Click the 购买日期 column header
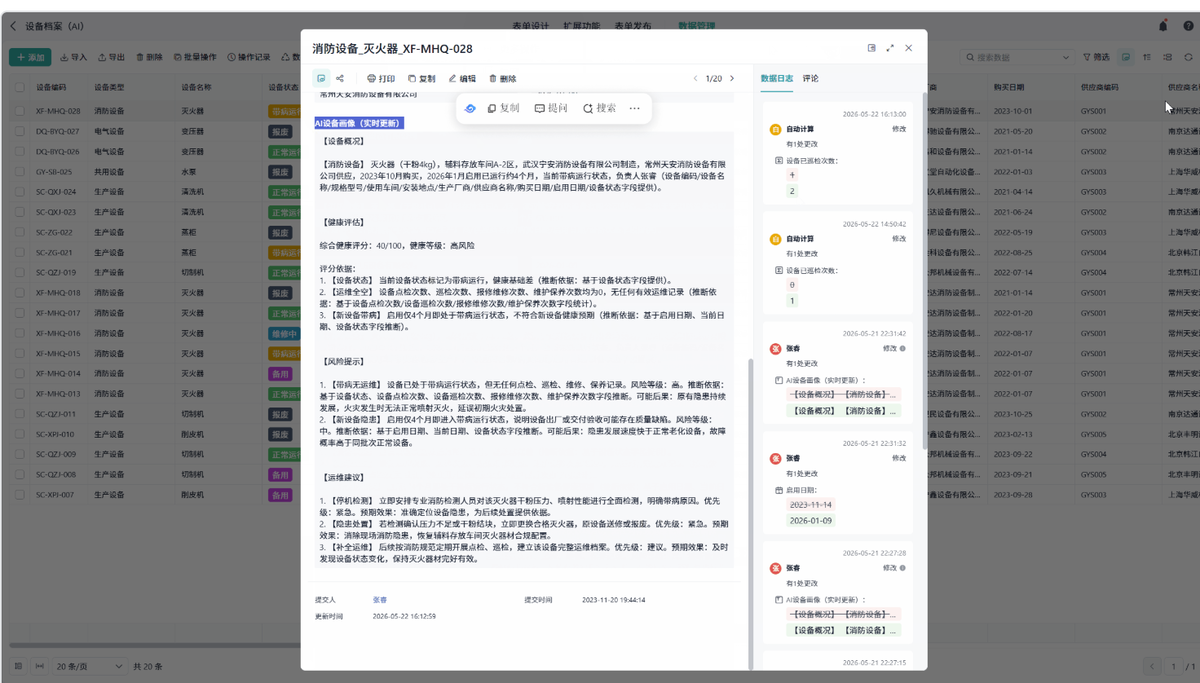The height and width of the screenshot is (683, 1200). click(x=1010, y=87)
